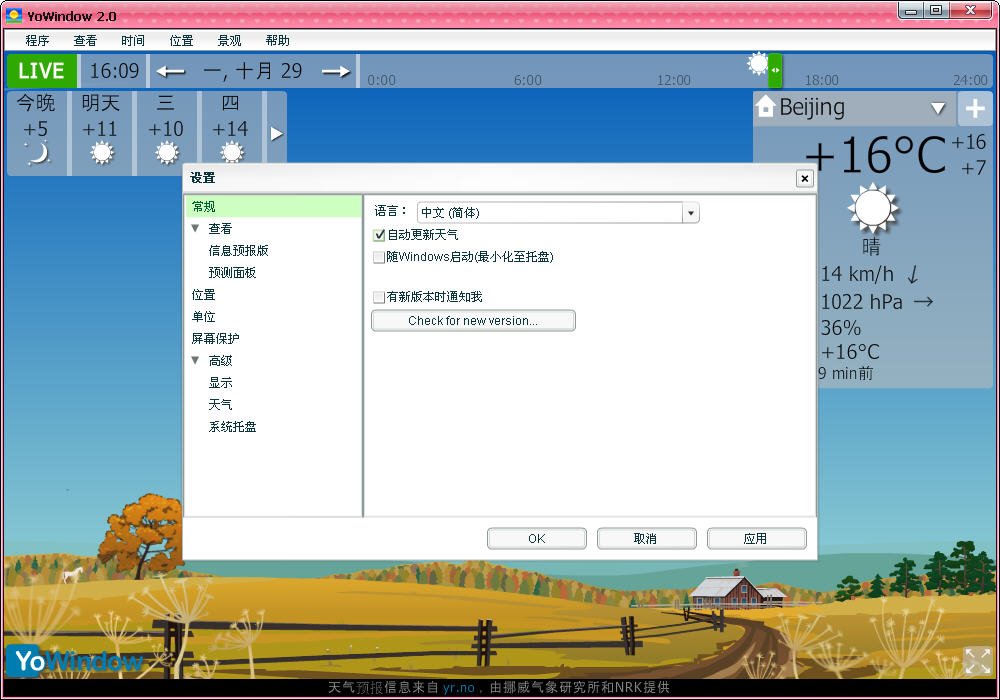Select 查看 settings category

coord(220,228)
